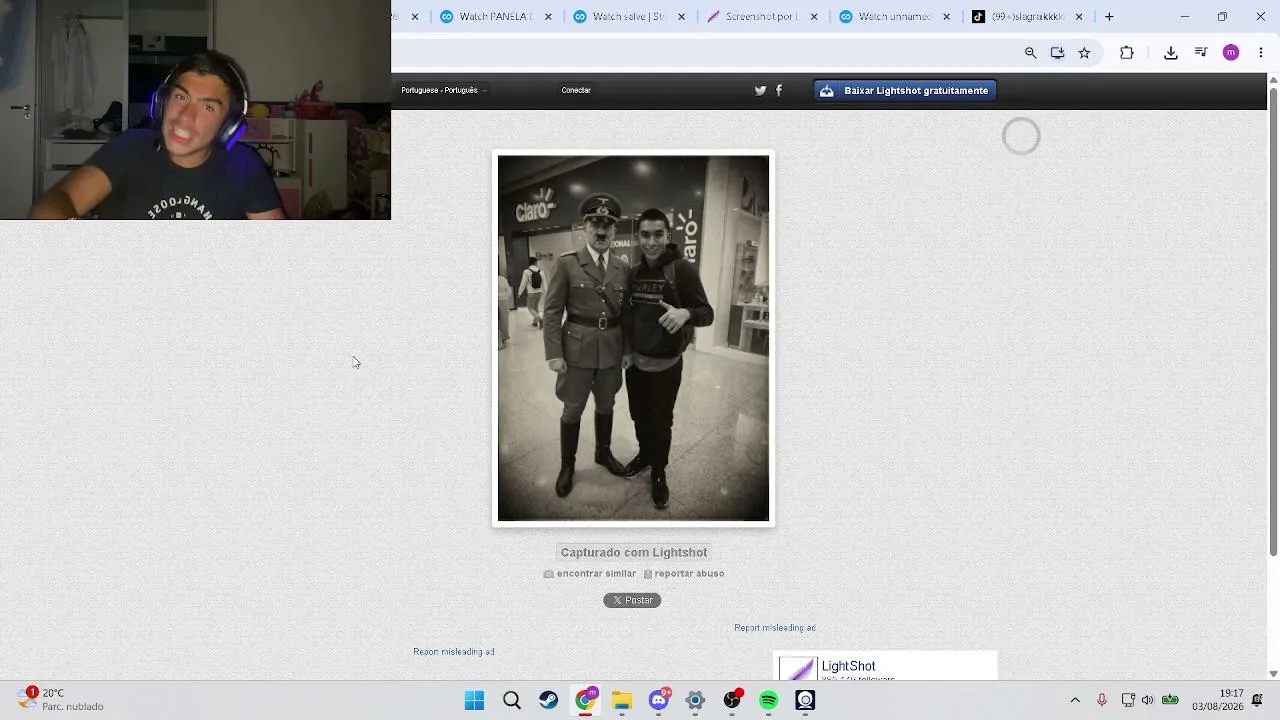
Task: Click the Report misleading ad link nearest the page's left edge
Action: (454, 652)
